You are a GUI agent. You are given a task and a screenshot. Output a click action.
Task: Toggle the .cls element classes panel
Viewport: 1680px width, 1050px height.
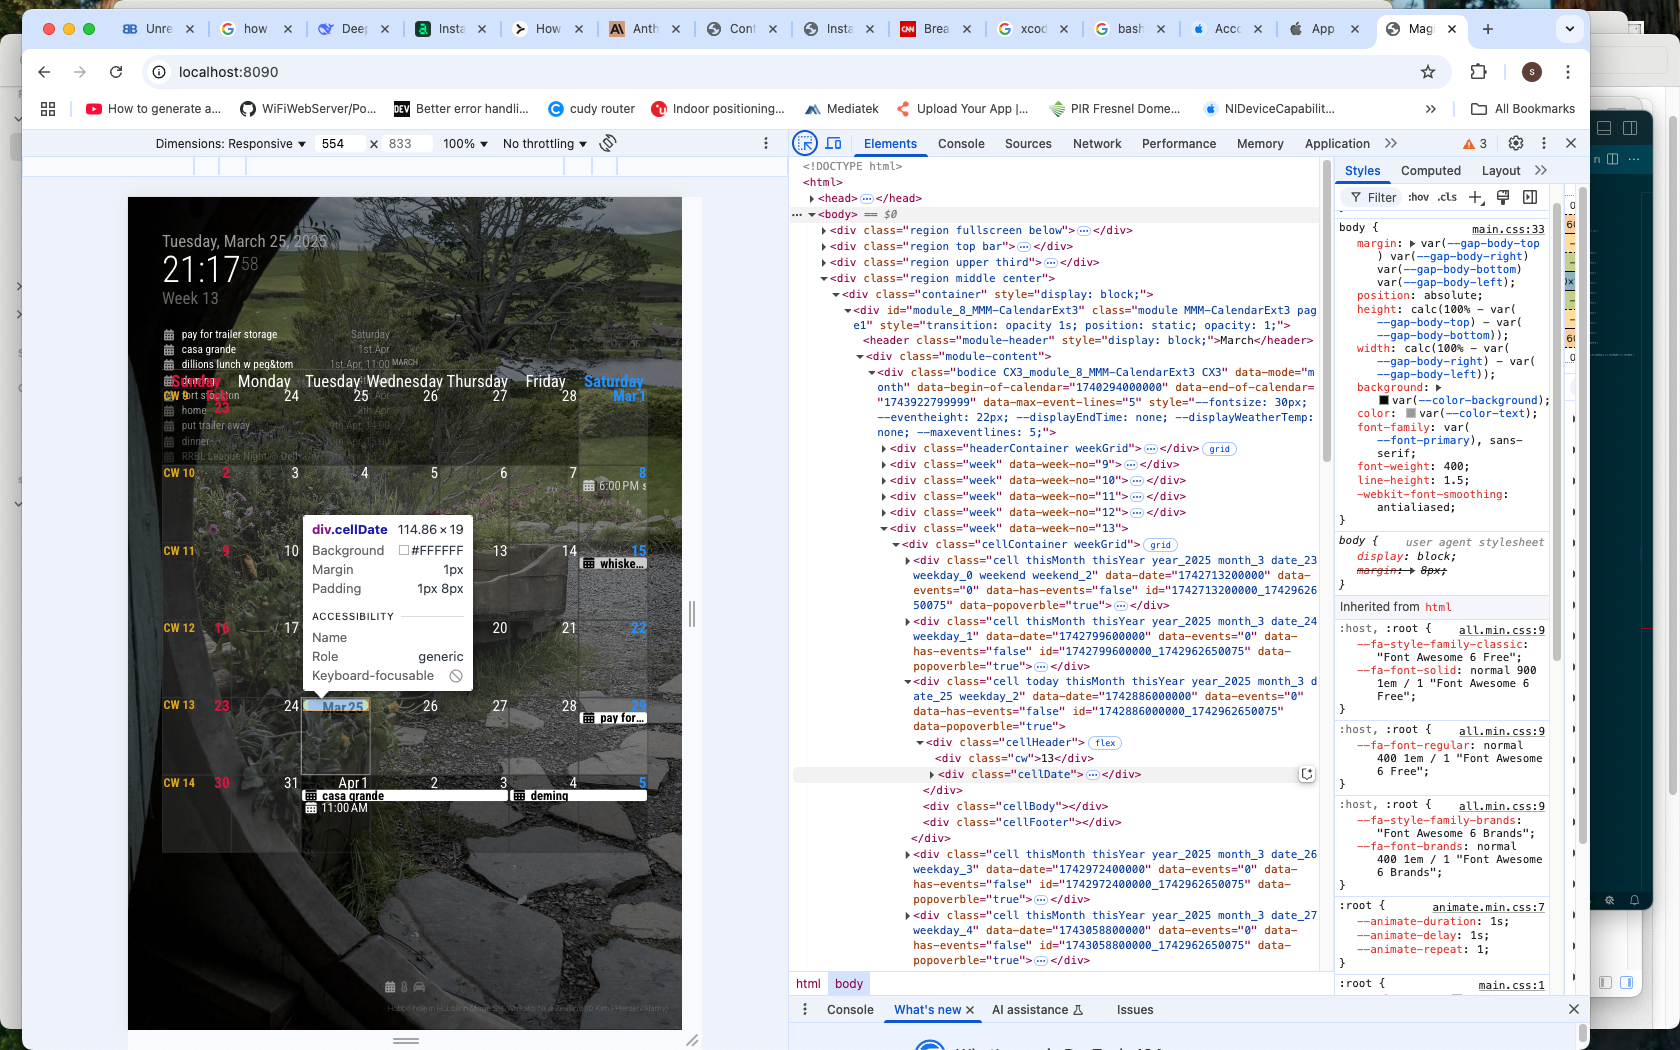(x=1447, y=197)
